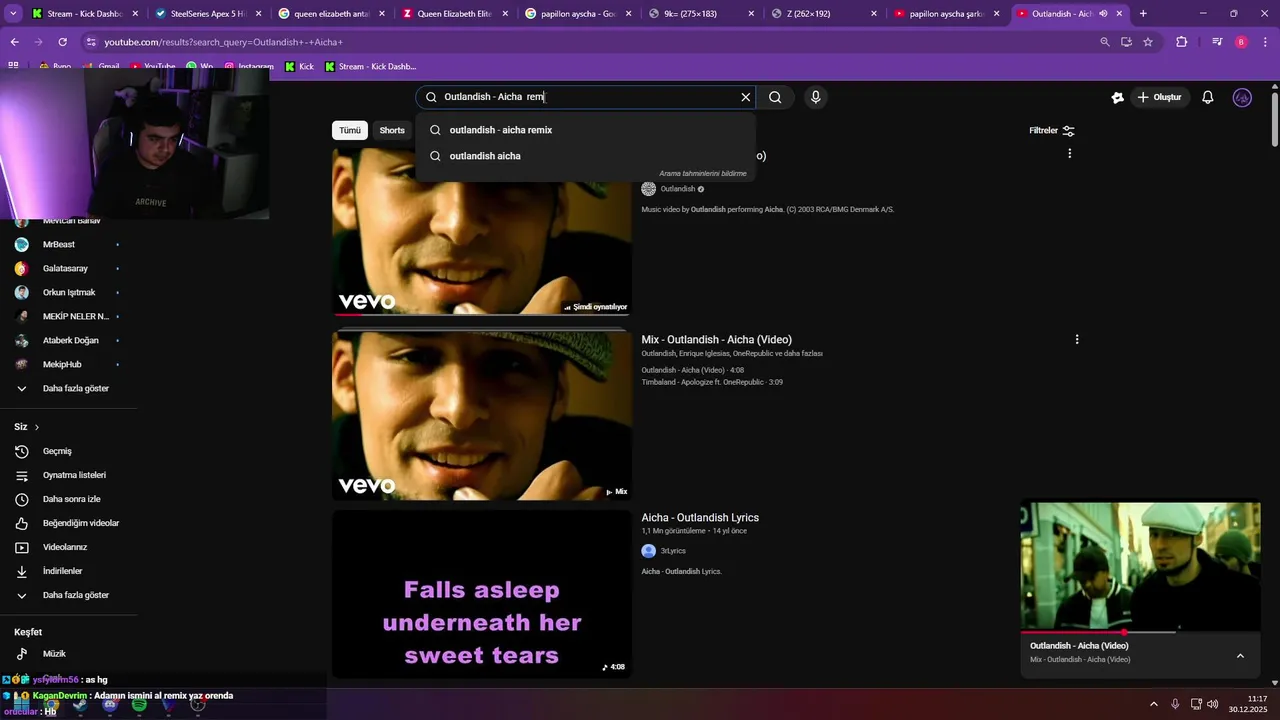The width and height of the screenshot is (1280, 720).
Task: Open Chrome three-dot menu
Action: pos(1265,42)
